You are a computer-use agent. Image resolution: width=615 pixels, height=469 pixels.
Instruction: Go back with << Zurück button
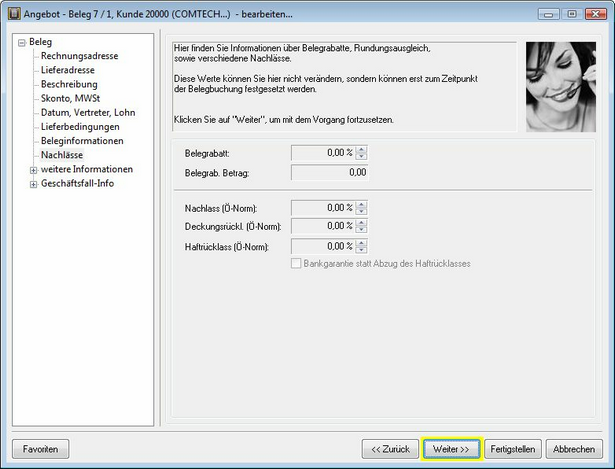[390, 449]
